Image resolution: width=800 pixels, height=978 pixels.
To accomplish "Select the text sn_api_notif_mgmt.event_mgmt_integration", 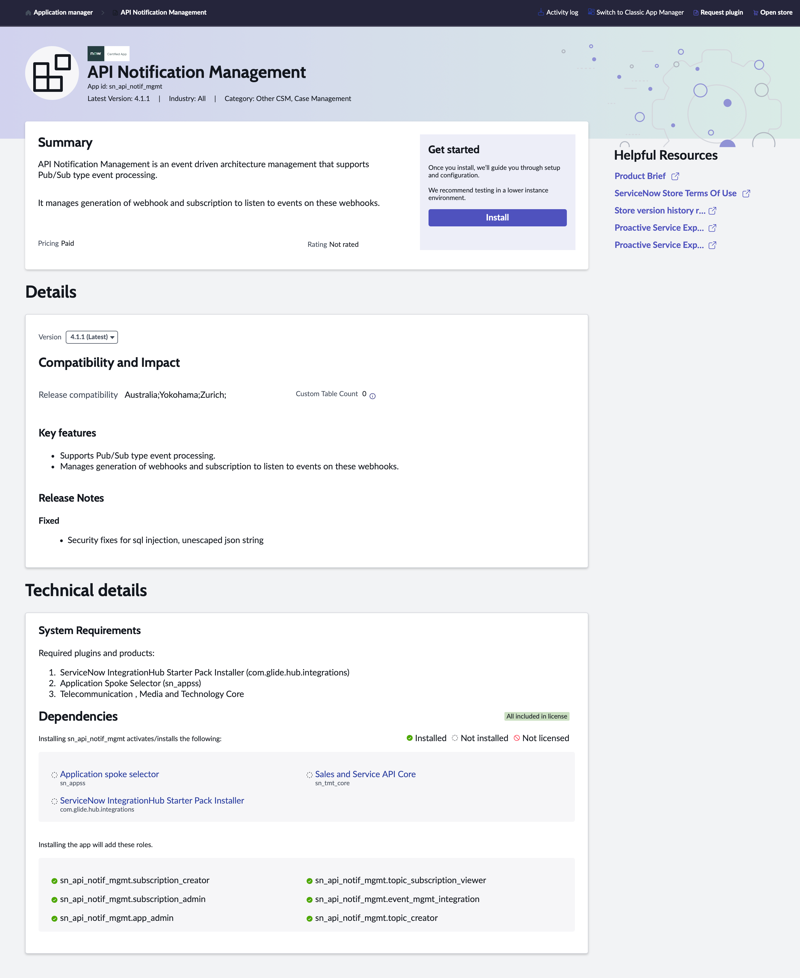I will 397,899.
